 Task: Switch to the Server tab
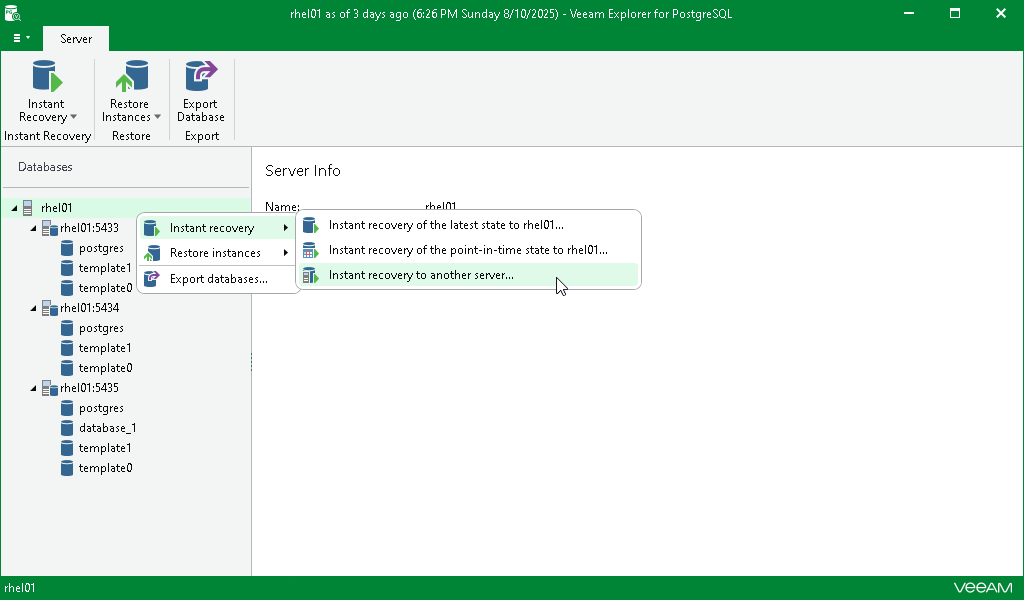point(76,39)
